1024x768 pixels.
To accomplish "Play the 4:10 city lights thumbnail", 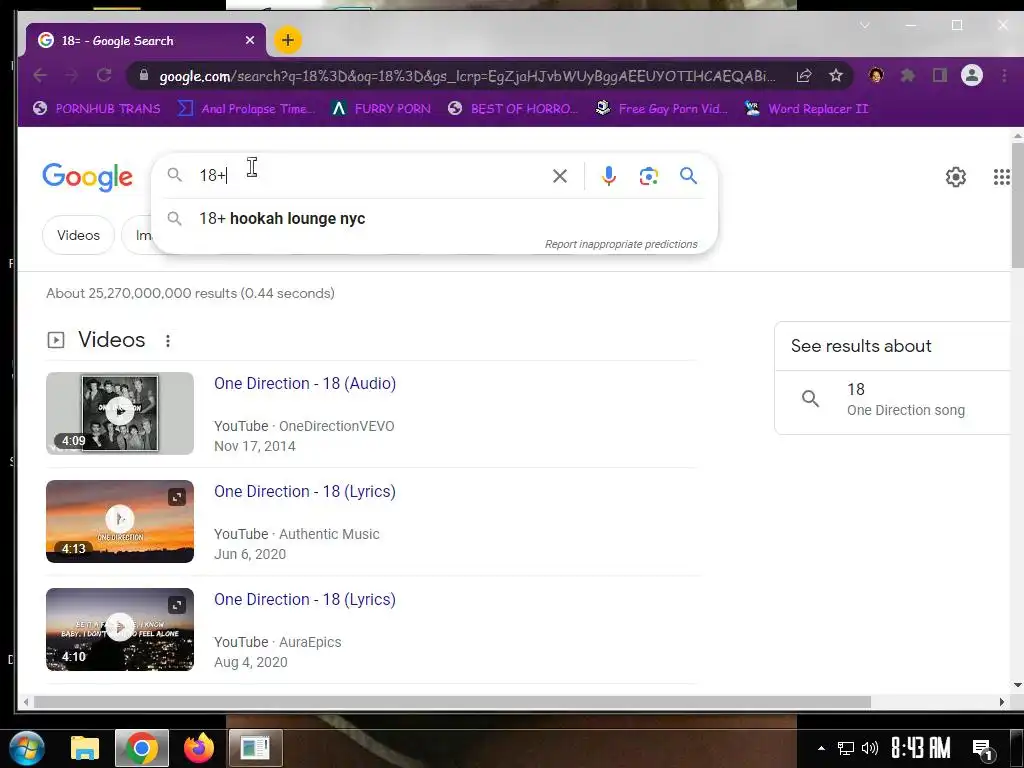I will (x=120, y=630).
